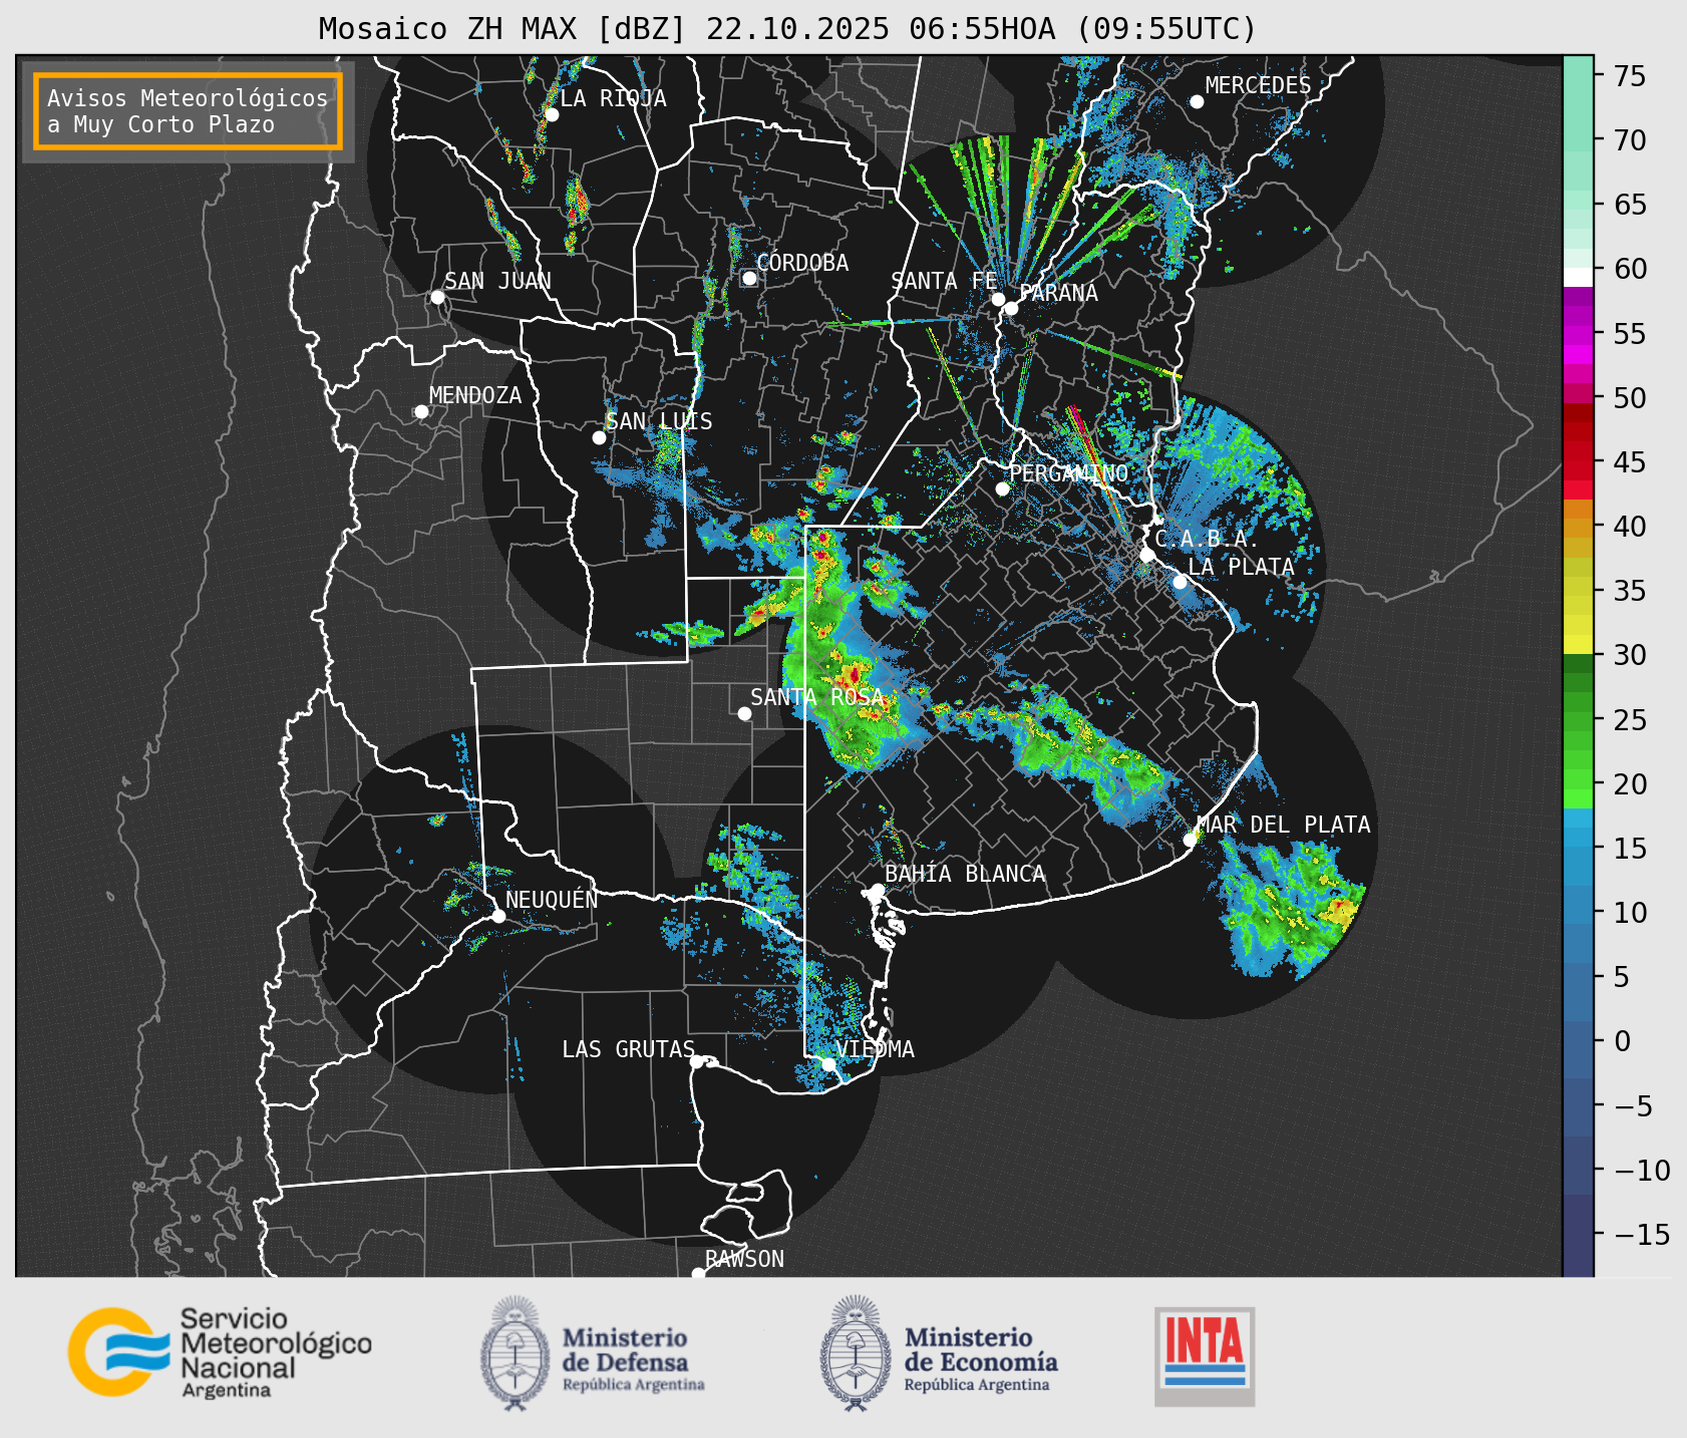Click the PERGAMINO city label
The height and width of the screenshot is (1438, 1687).
(1068, 473)
